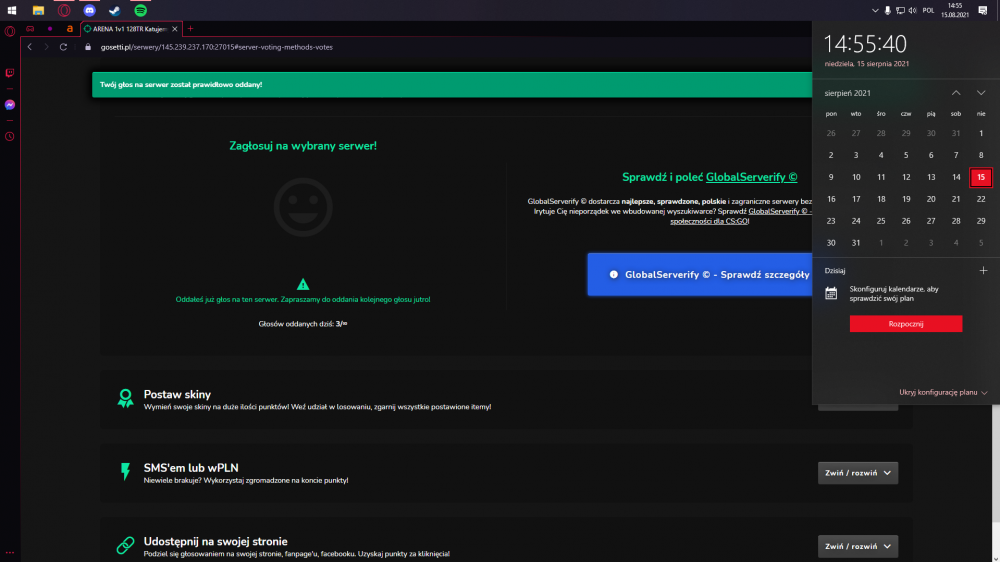Open the Action Center notifications icon
The image size is (1000, 562).
coord(983,10)
